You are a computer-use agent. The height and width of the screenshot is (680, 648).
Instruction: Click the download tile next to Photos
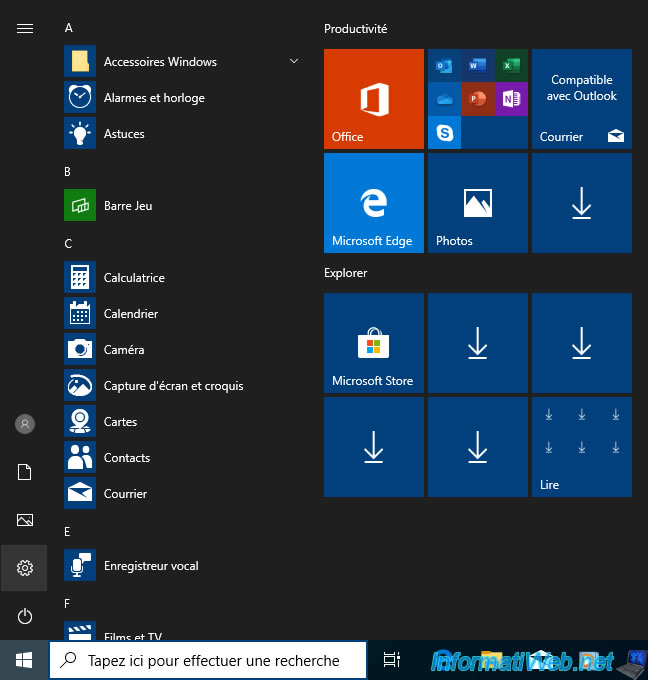[x=582, y=203]
